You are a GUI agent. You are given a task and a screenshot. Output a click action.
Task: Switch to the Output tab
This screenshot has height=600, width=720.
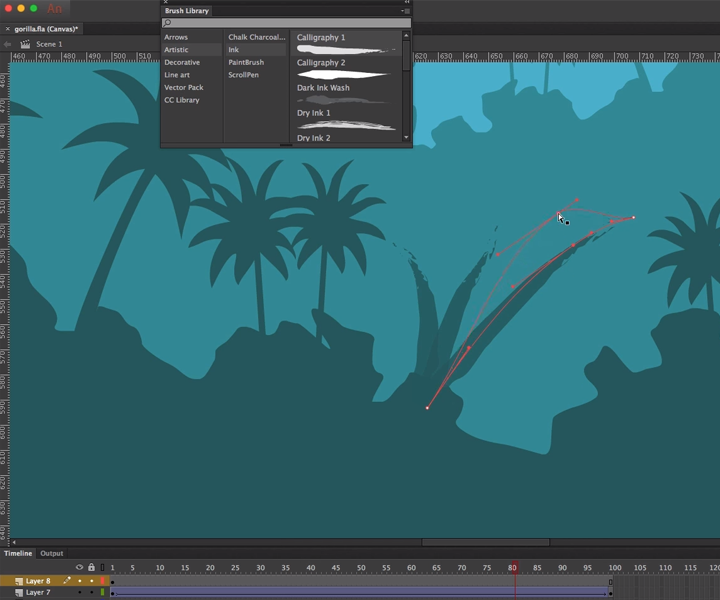click(52, 553)
